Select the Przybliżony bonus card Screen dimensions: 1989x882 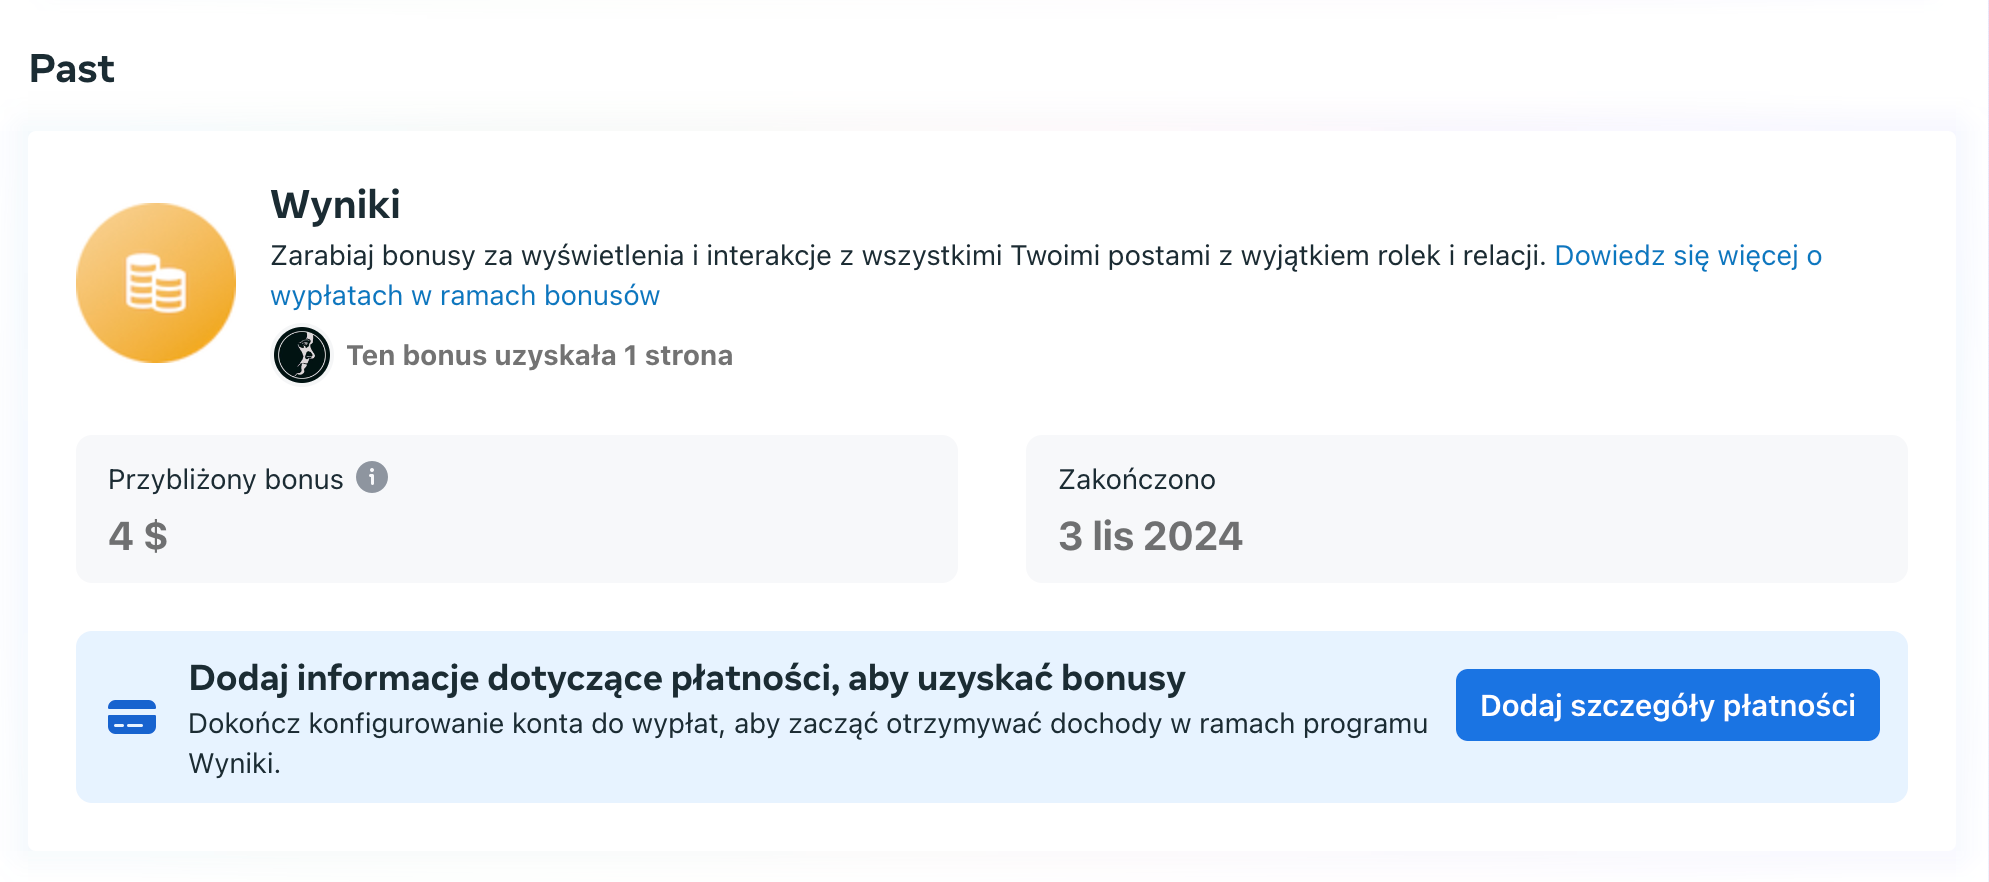click(x=517, y=509)
